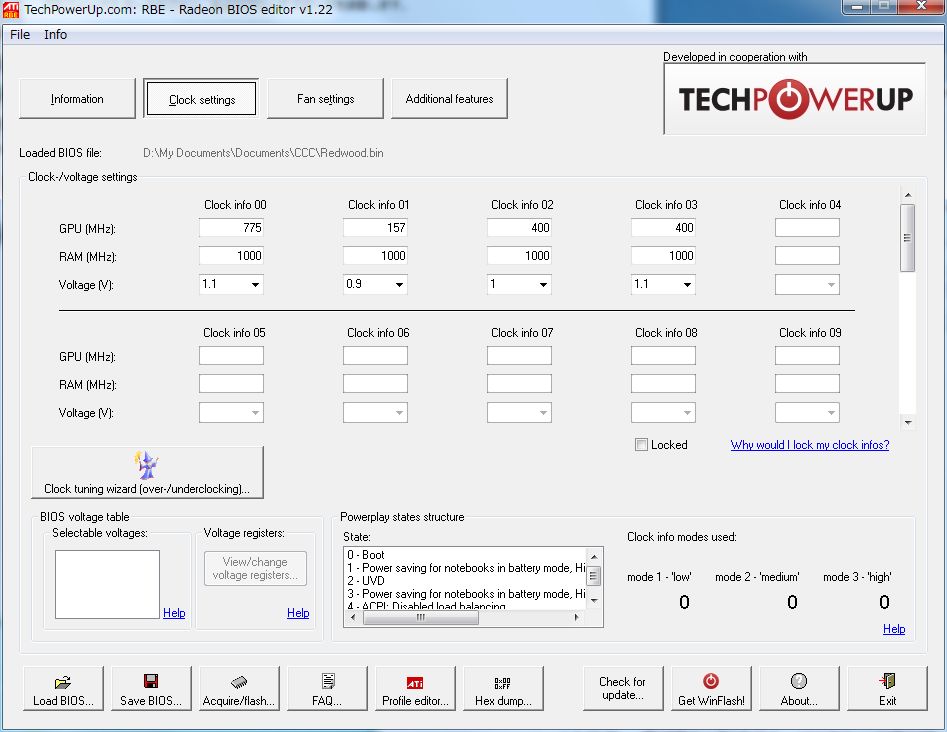Open 'Why would I lock my clock infos?' link
This screenshot has width=947, height=732.
click(810, 445)
